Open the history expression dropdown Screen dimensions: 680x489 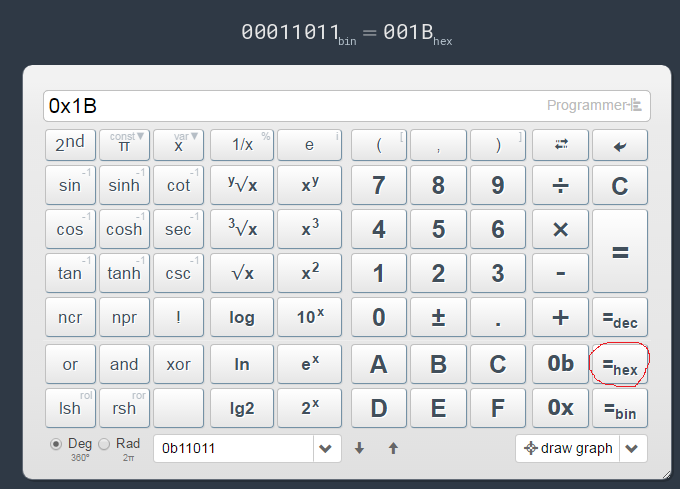(326, 449)
